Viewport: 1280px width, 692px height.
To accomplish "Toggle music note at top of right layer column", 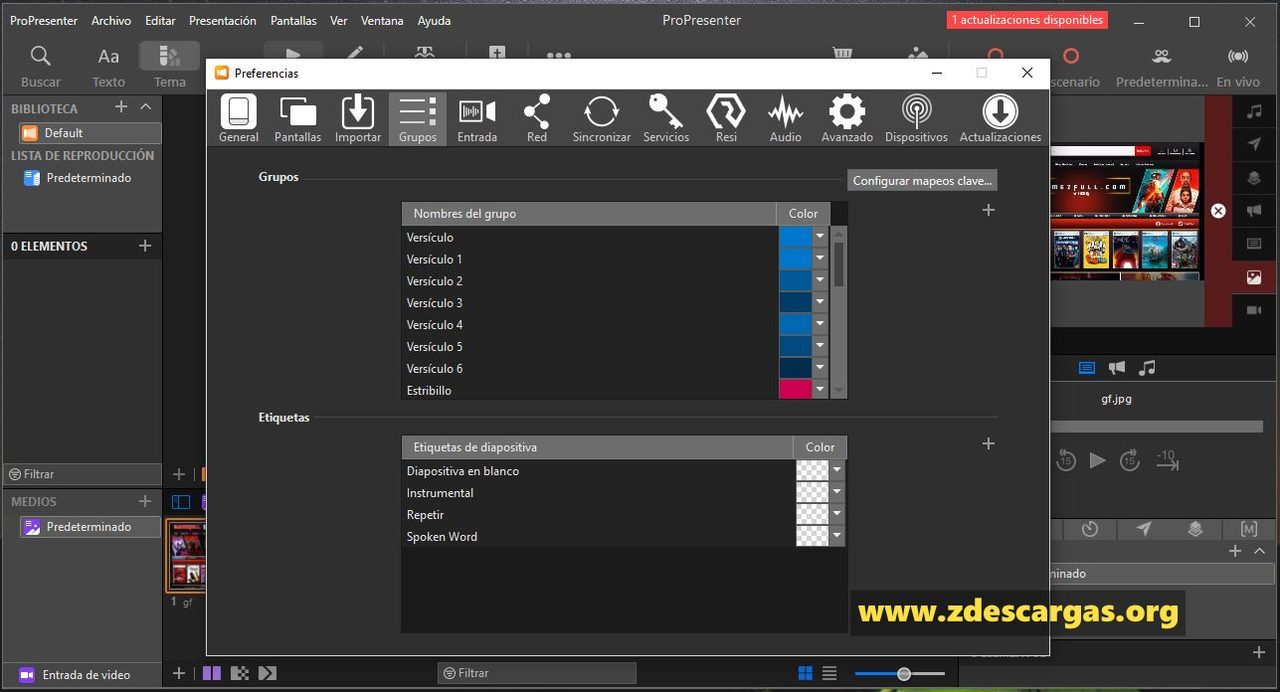I will (x=1254, y=112).
